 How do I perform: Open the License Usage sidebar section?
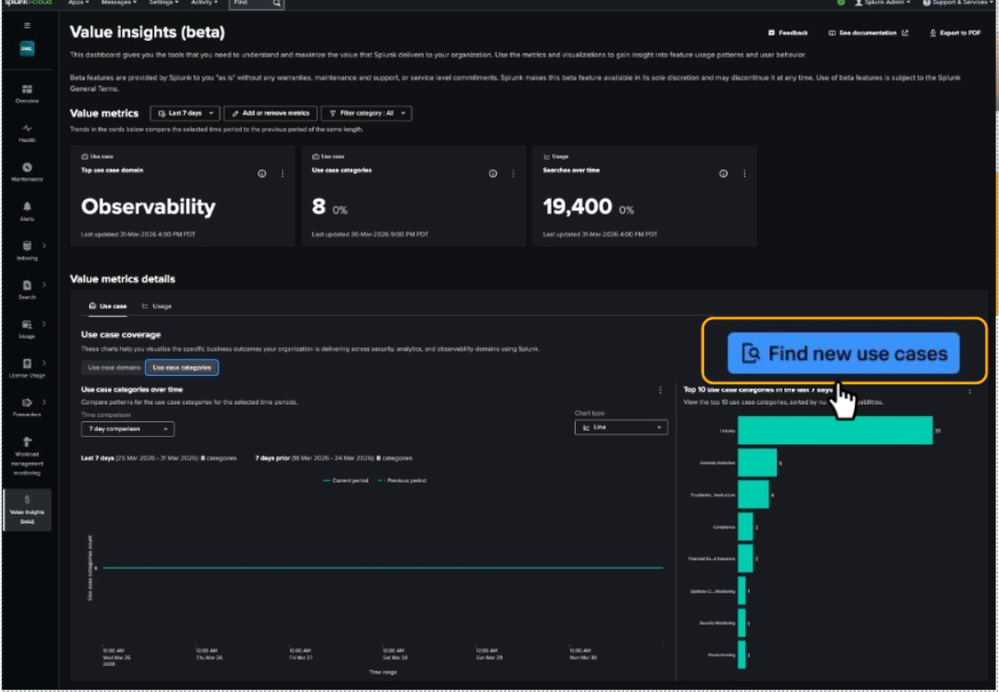(x=27, y=368)
